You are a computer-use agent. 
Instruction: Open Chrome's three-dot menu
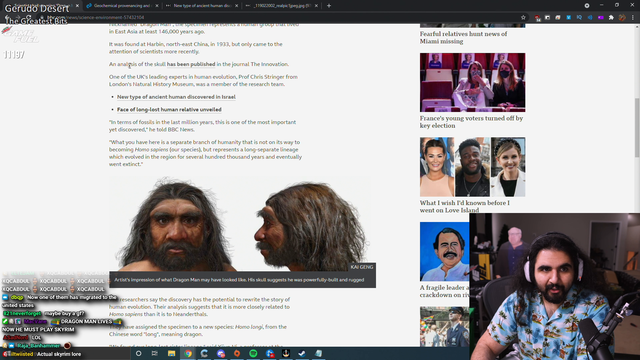633,18
